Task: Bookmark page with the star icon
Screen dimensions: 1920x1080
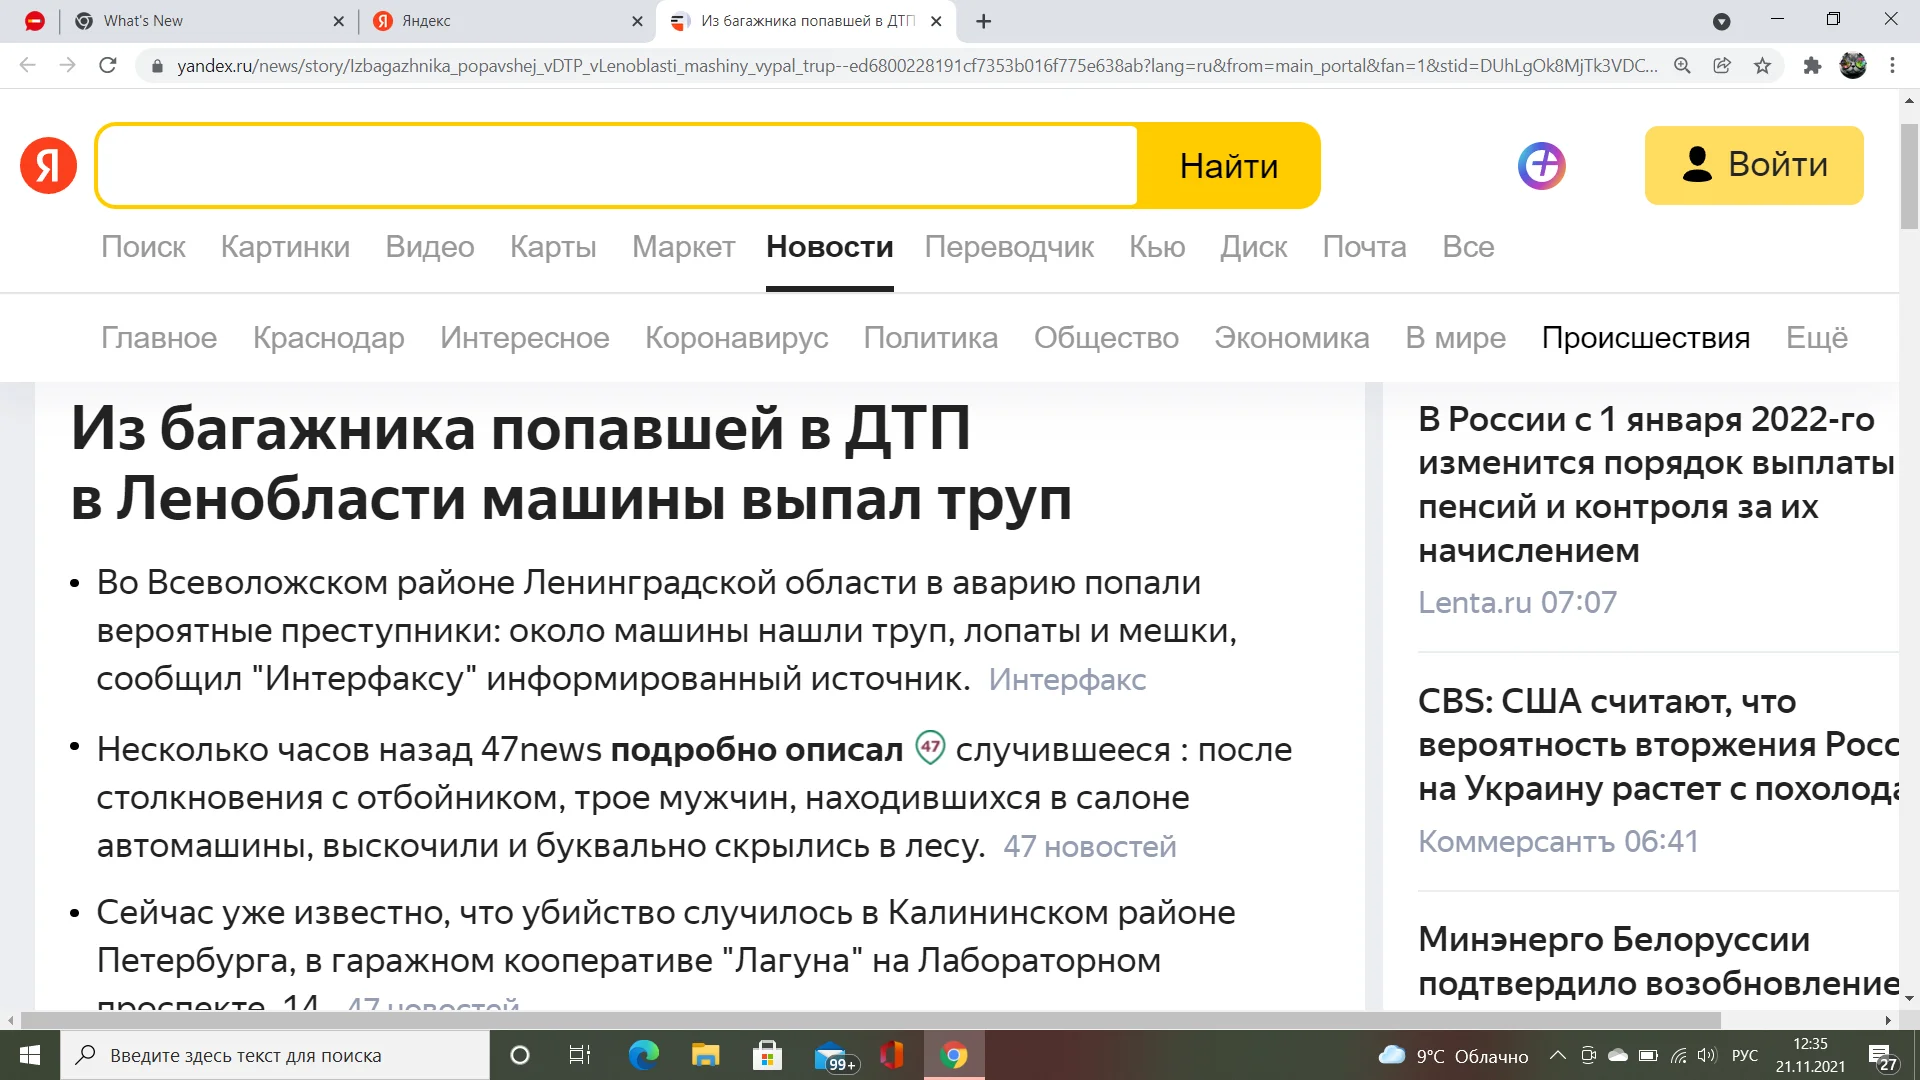Action: pyautogui.click(x=1762, y=66)
